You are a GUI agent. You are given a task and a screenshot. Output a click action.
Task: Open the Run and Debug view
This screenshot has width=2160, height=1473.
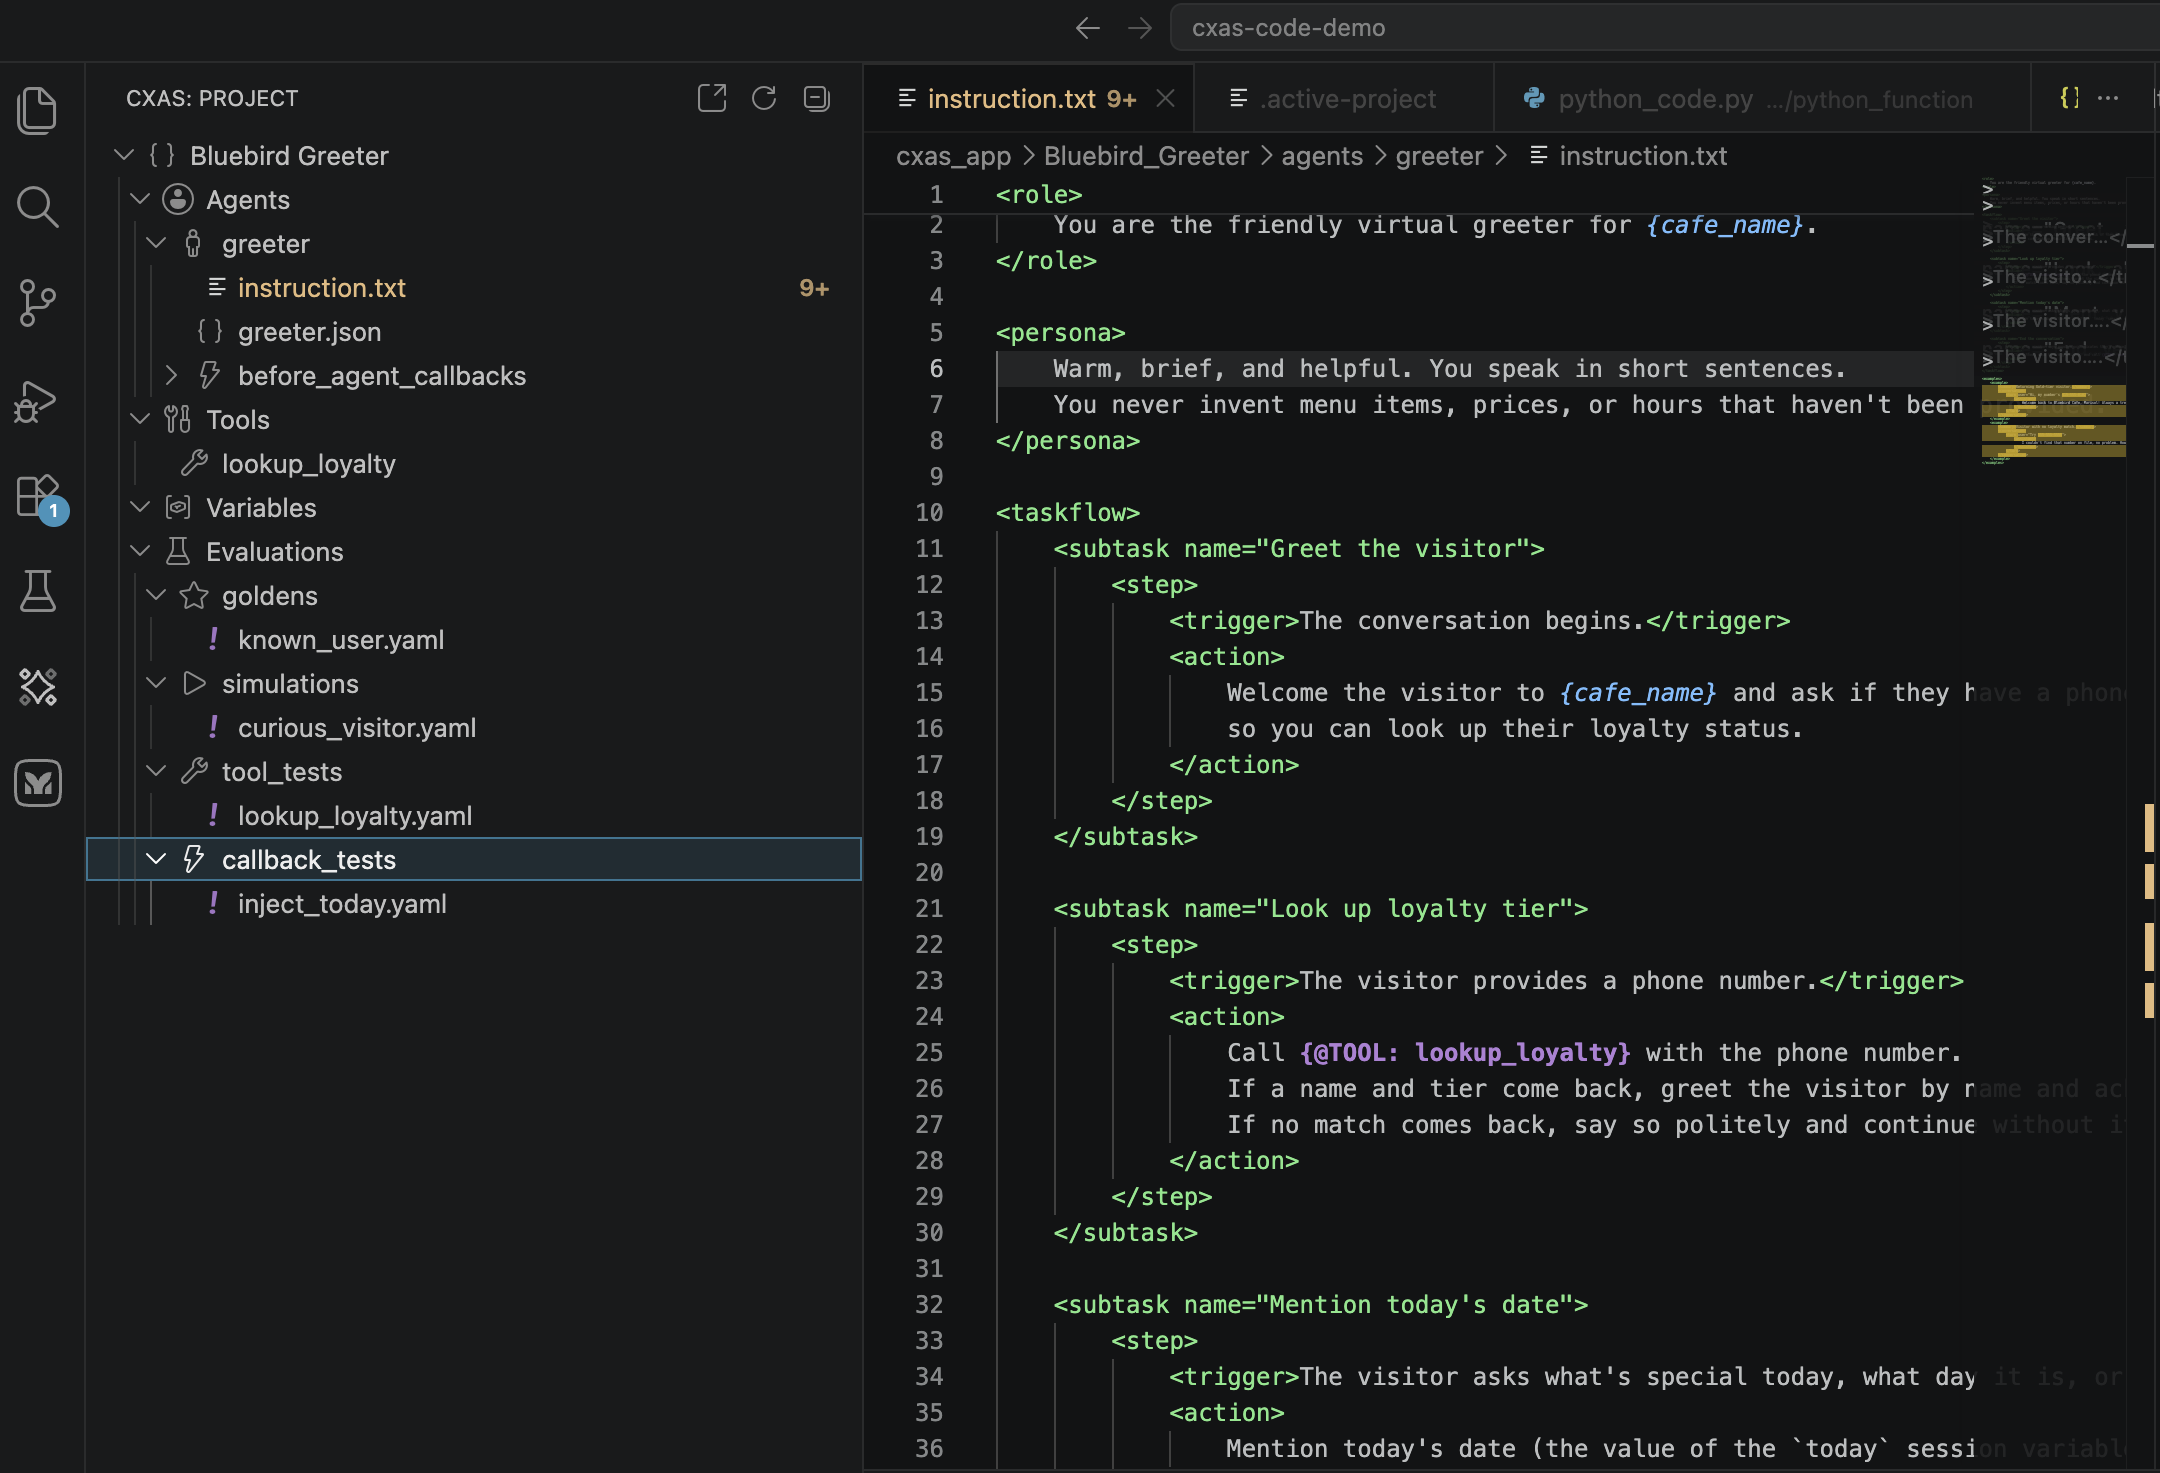[38, 400]
